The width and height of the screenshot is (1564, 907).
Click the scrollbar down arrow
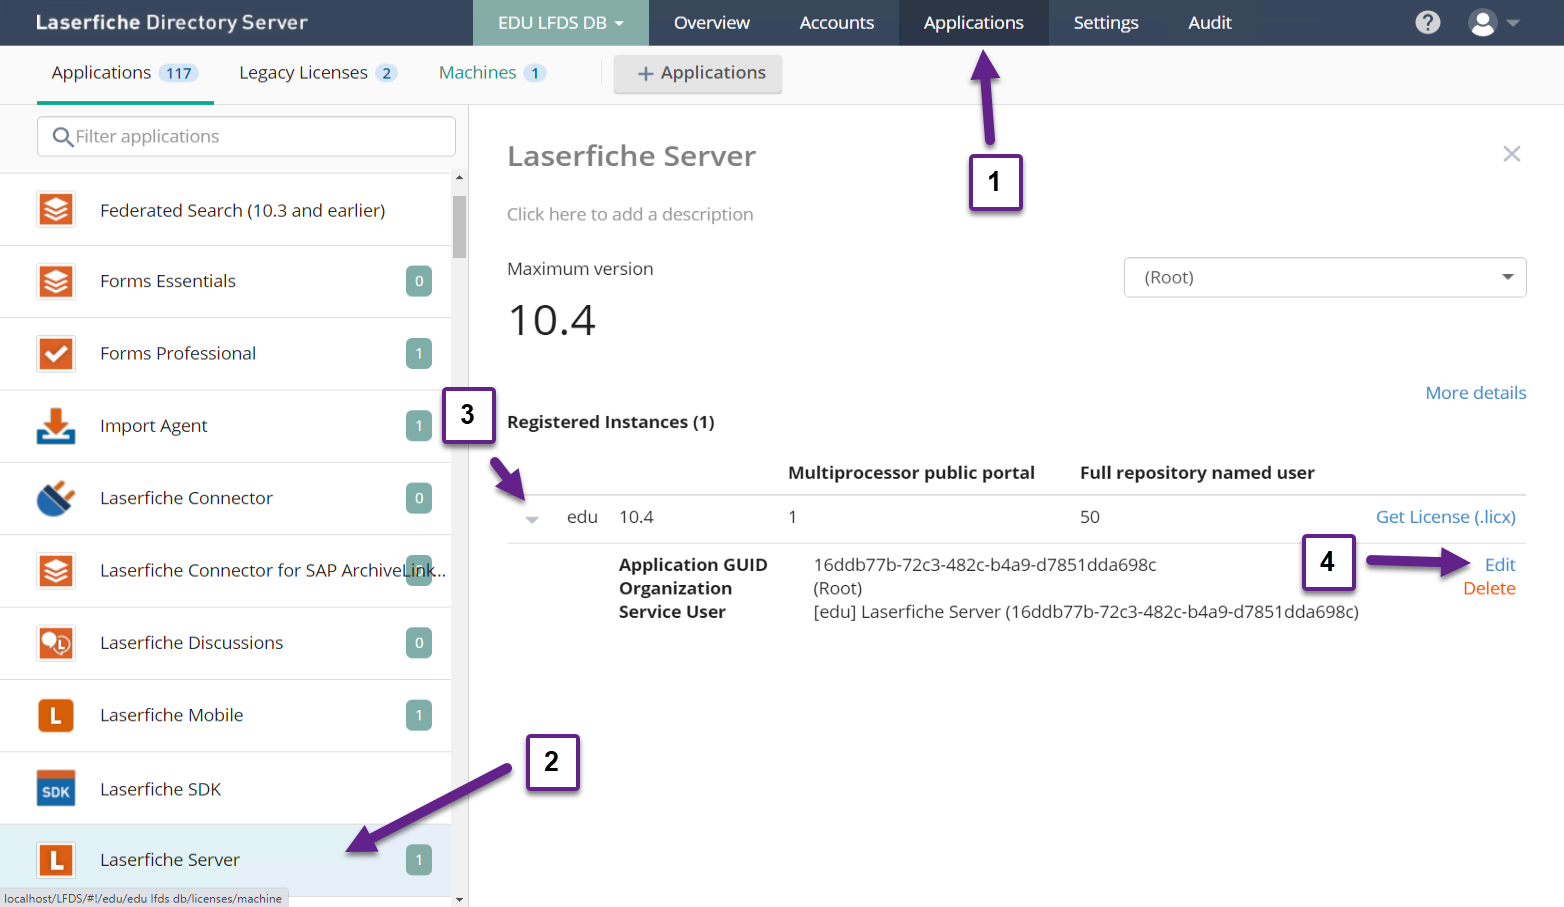(x=459, y=900)
